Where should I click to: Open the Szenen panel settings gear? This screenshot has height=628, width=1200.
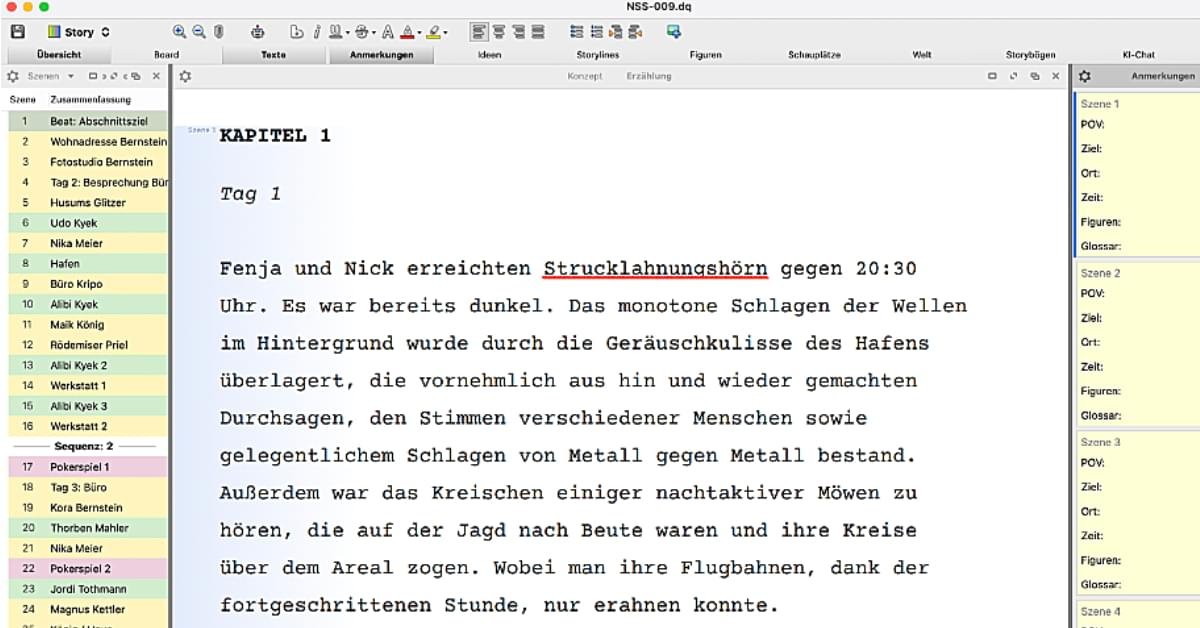tap(12, 75)
